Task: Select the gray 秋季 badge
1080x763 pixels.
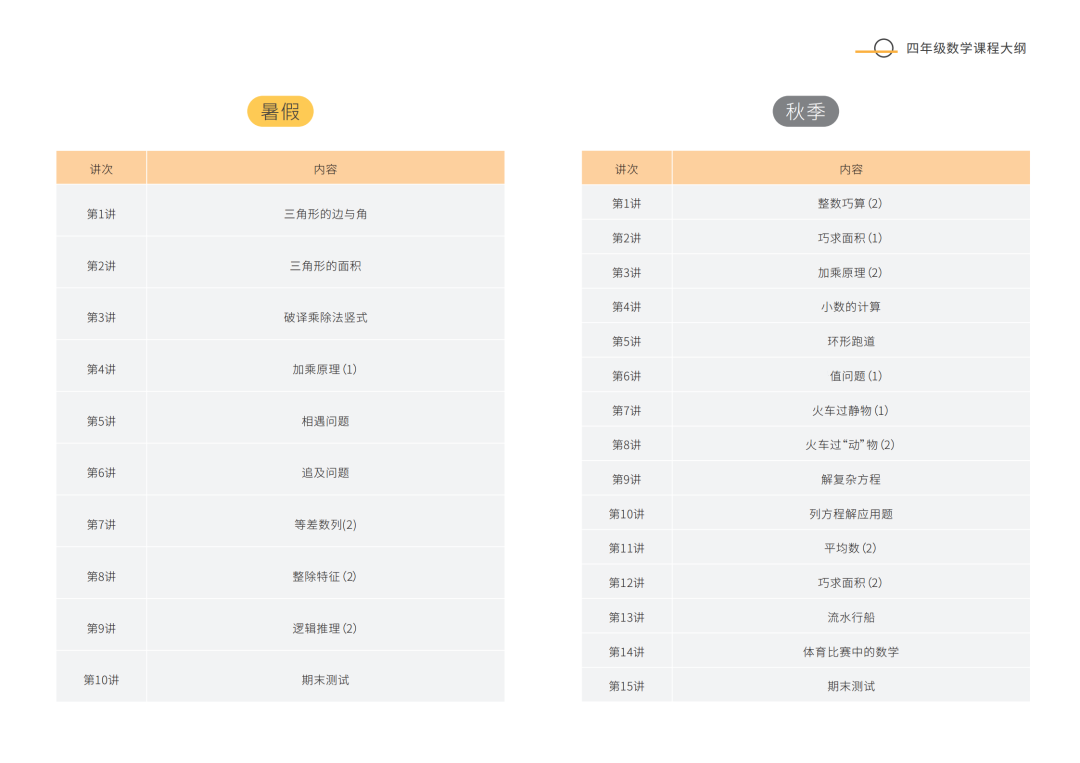Action: coord(805,111)
